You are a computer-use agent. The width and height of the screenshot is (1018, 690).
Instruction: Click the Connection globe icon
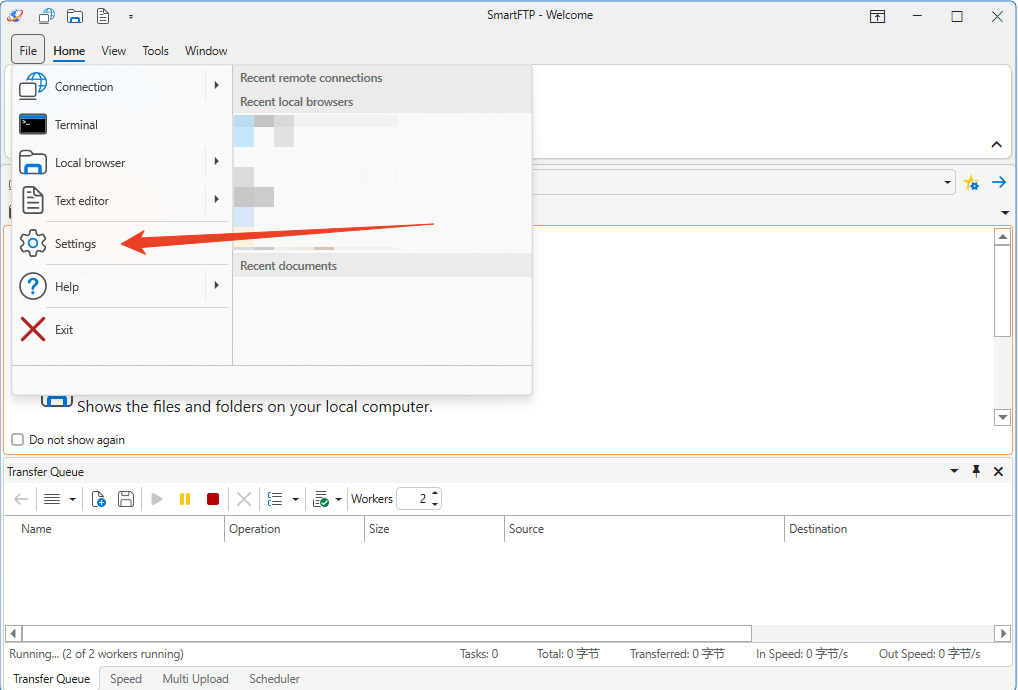click(32, 86)
